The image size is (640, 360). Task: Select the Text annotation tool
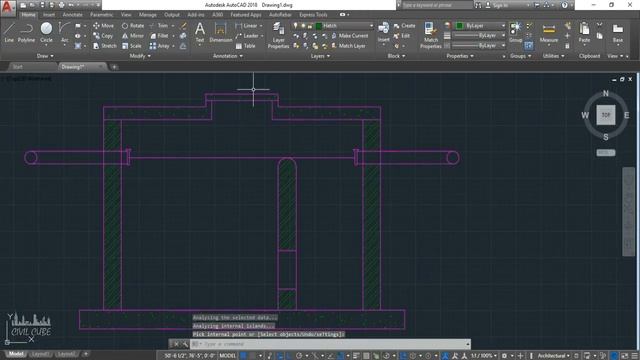coord(200,33)
